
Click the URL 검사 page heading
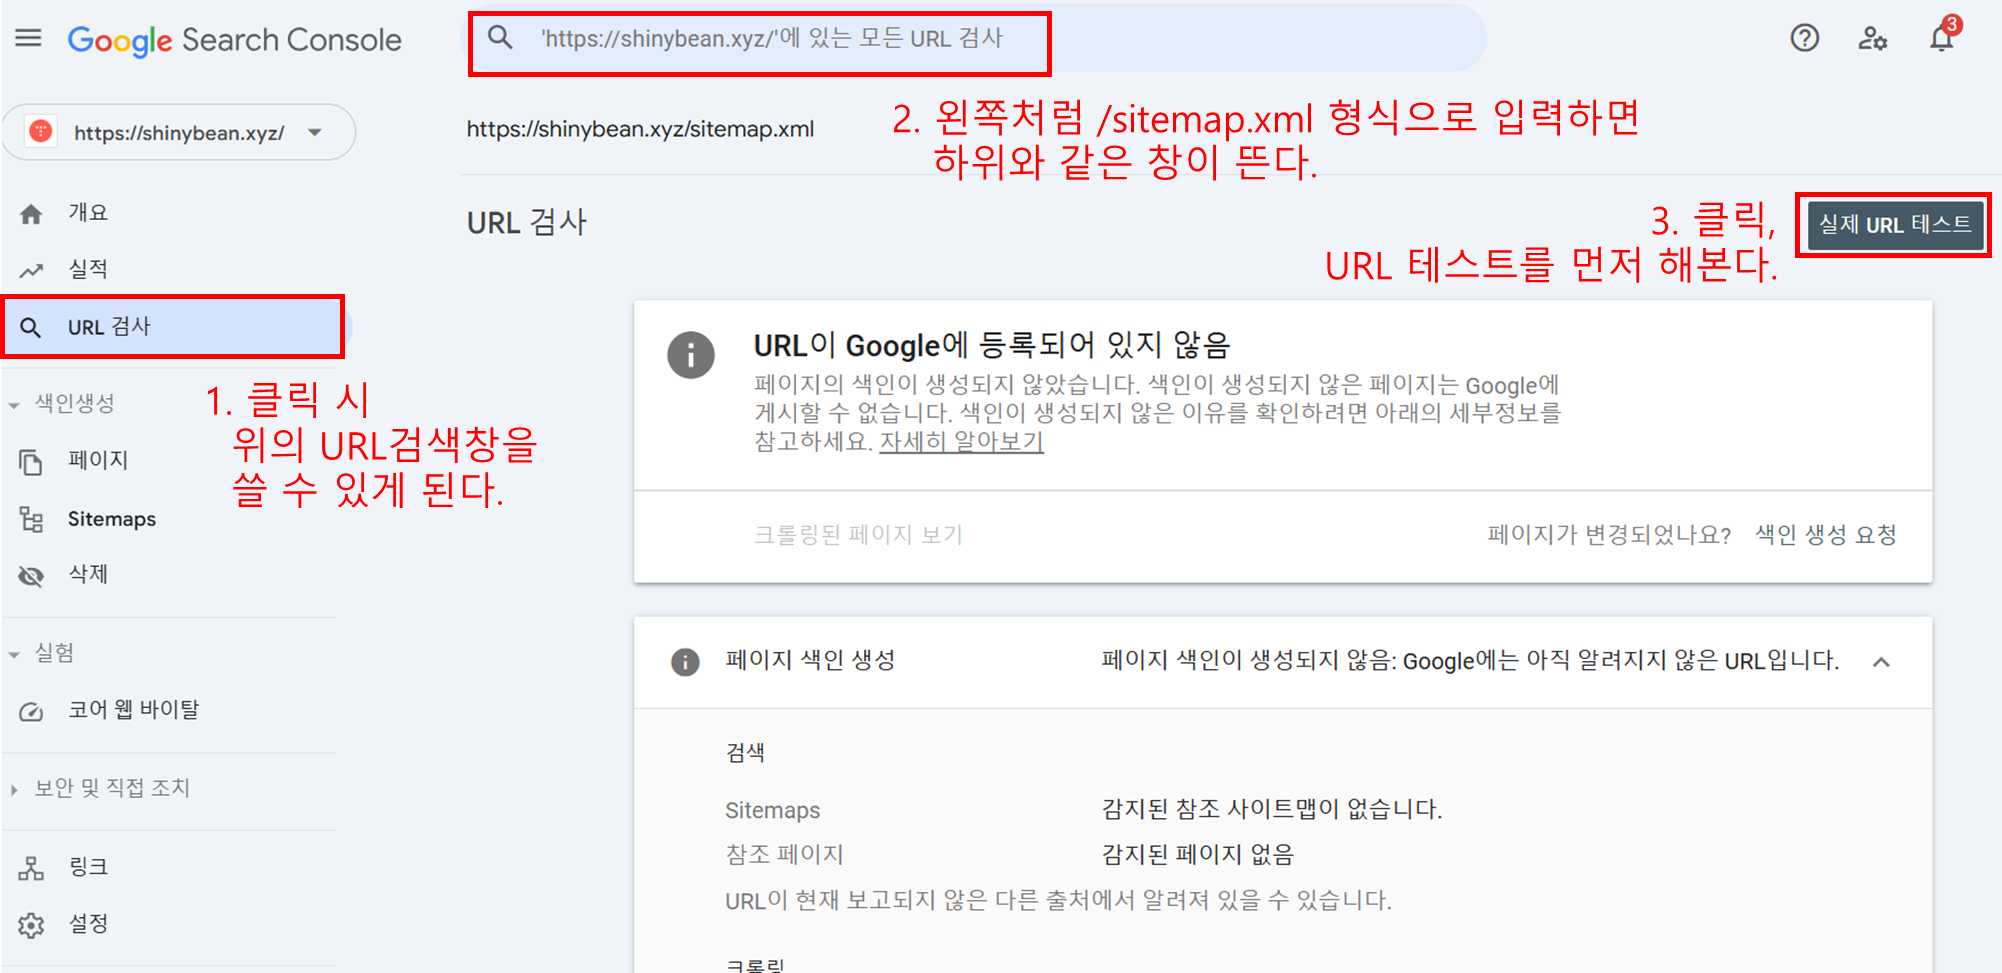[527, 222]
